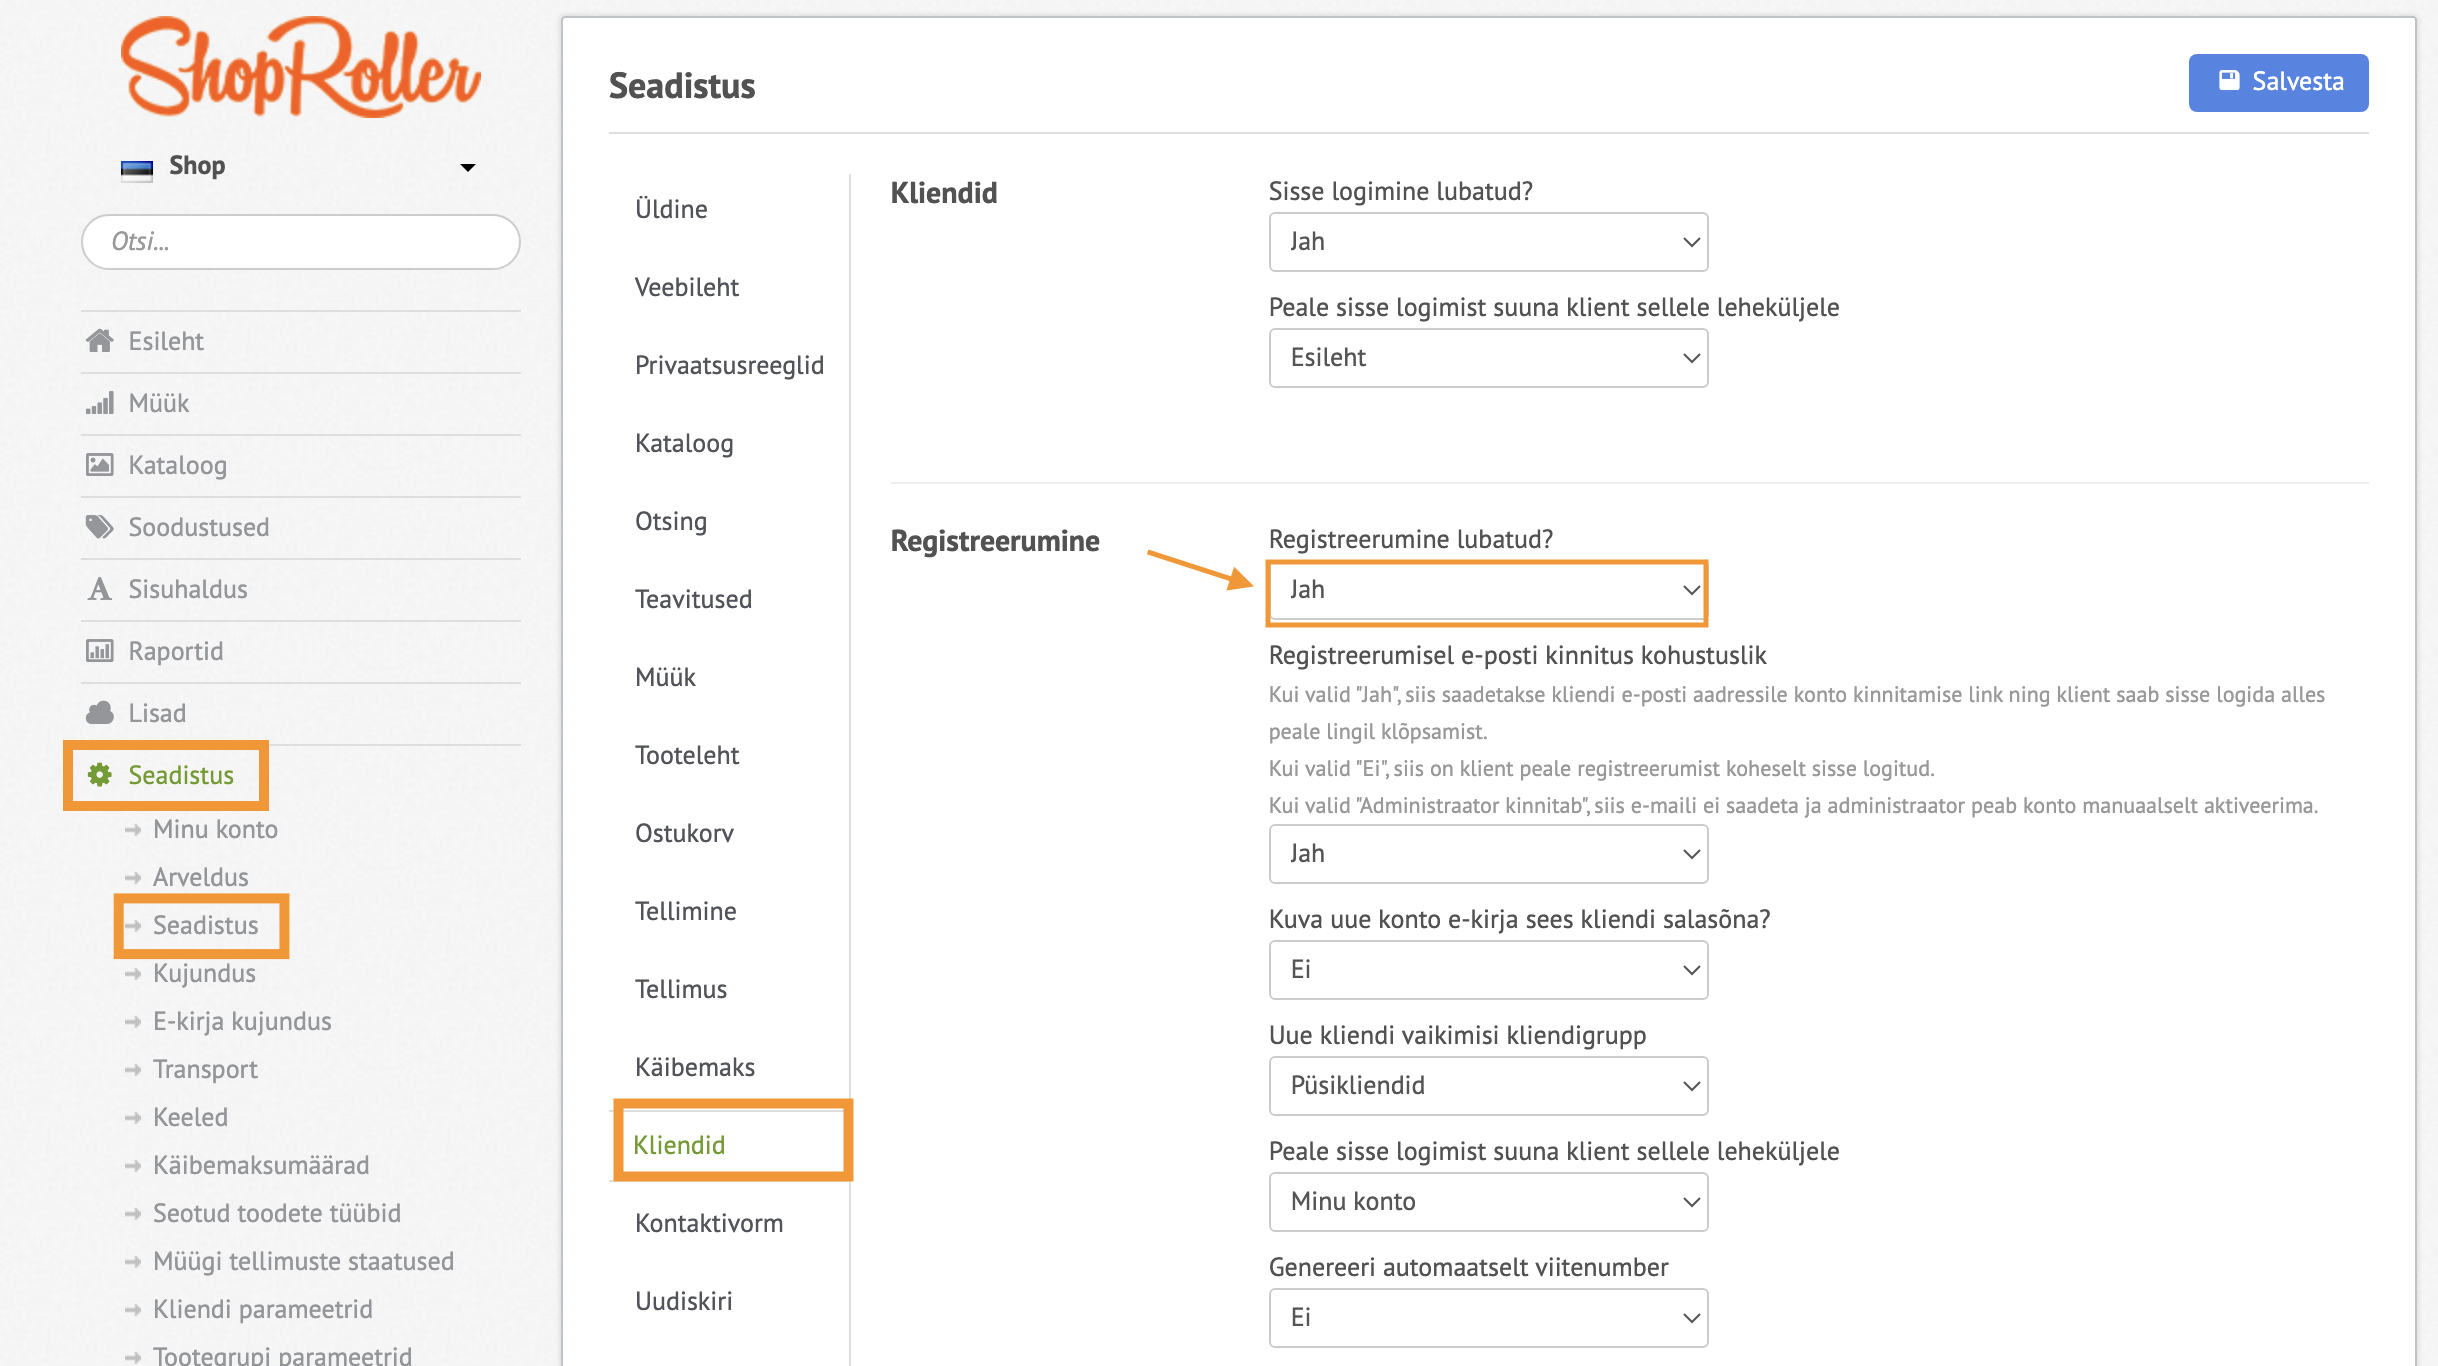Viewport: 2438px width, 1366px height.
Task: Click the Kataloog picture icon
Action: point(99,465)
